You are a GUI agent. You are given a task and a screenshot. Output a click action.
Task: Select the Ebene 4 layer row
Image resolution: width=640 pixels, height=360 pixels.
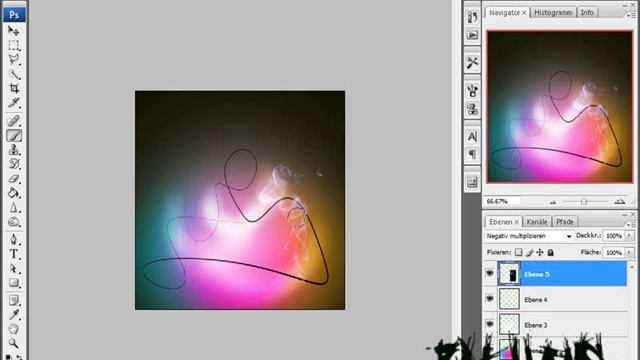coord(556,300)
